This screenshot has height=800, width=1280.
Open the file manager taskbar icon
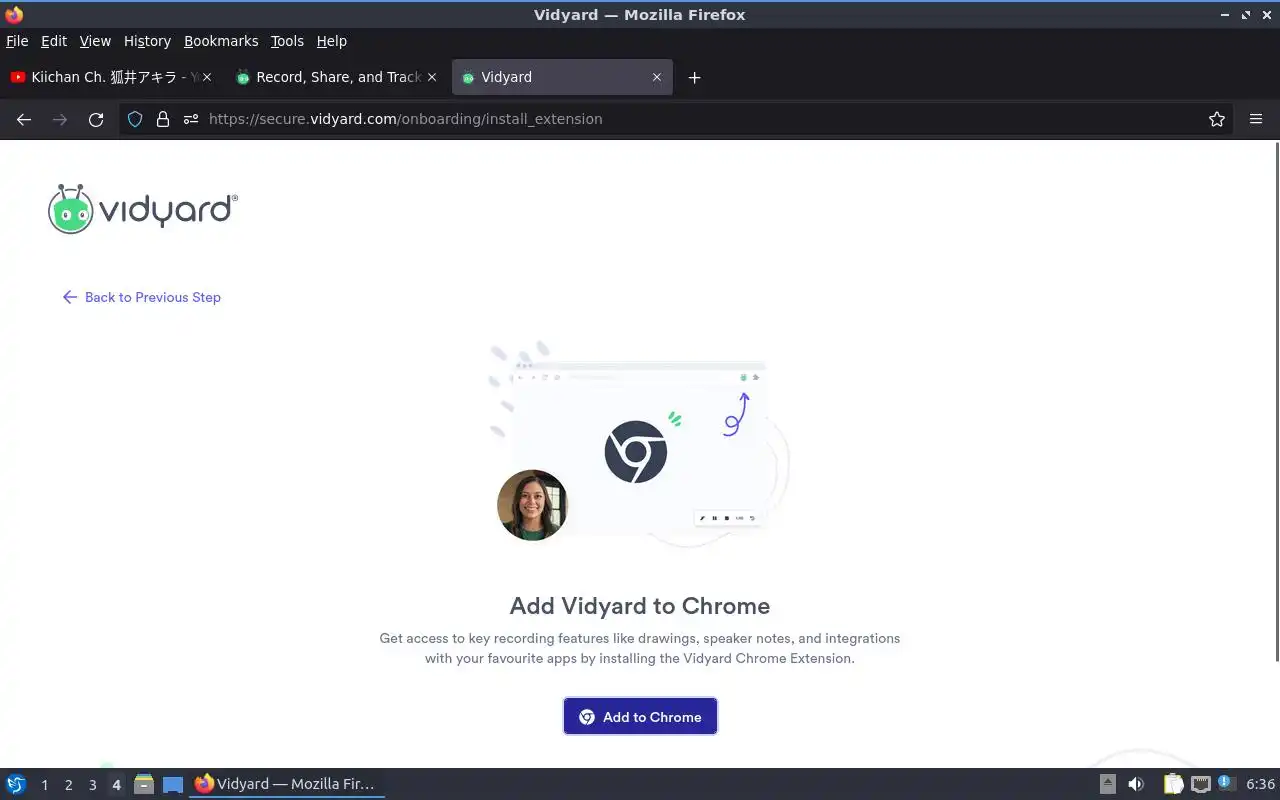click(x=143, y=784)
